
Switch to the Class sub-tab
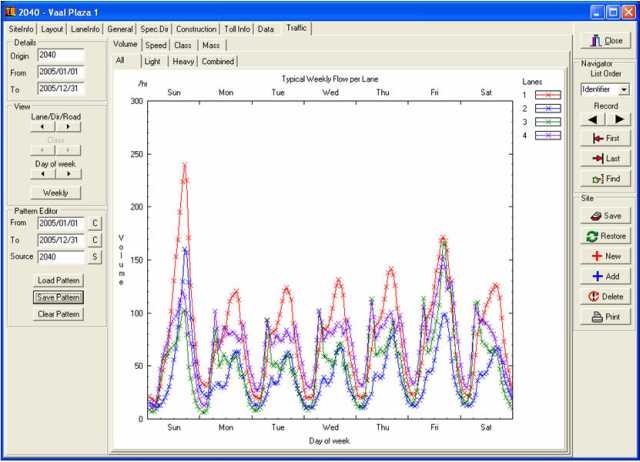pos(183,45)
